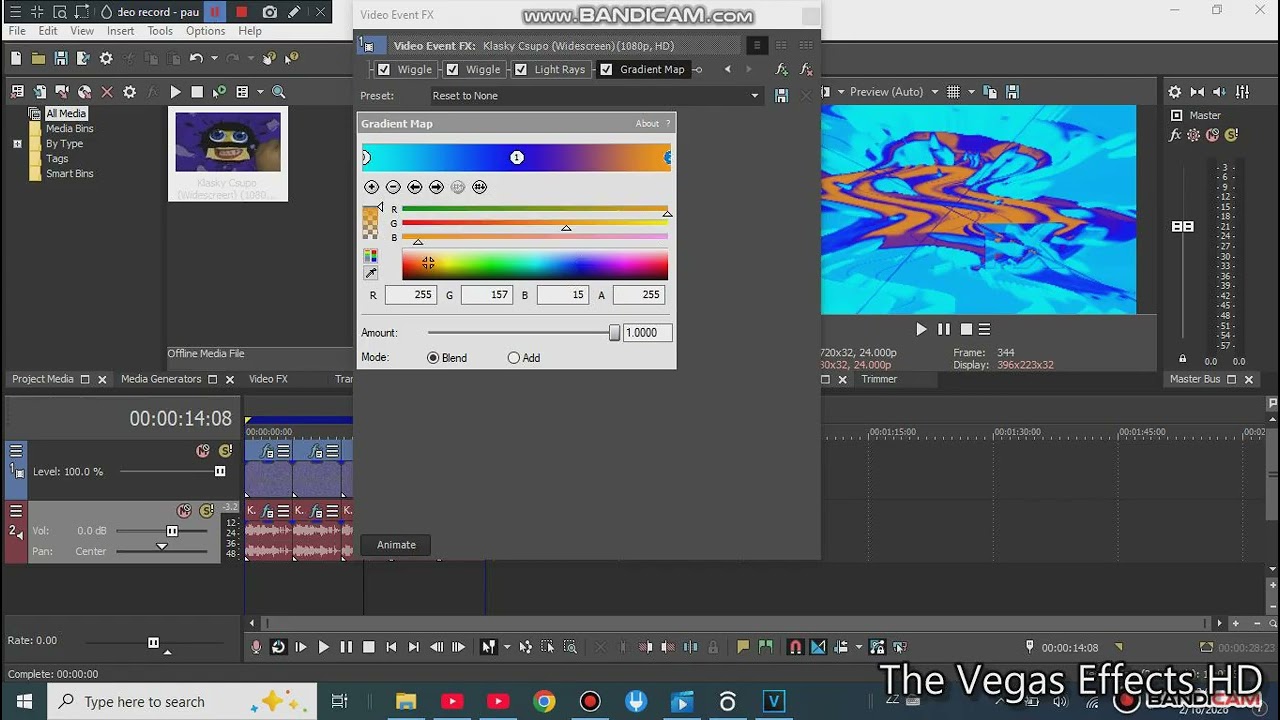Select next gradient stop right arrow icon
1280x720 pixels.
click(436, 187)
